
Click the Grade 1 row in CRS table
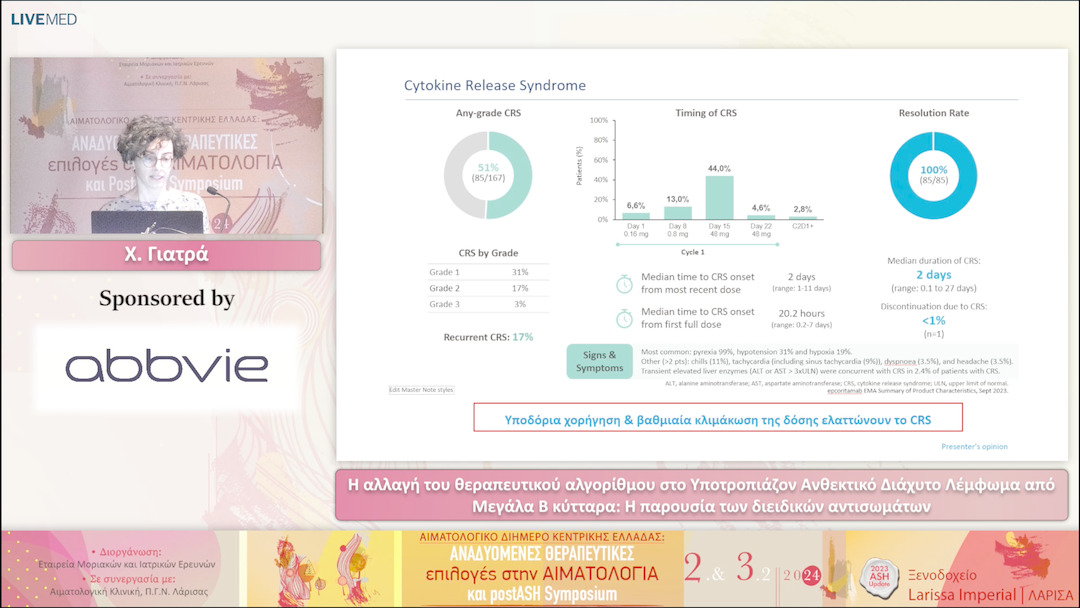[488, 272]
